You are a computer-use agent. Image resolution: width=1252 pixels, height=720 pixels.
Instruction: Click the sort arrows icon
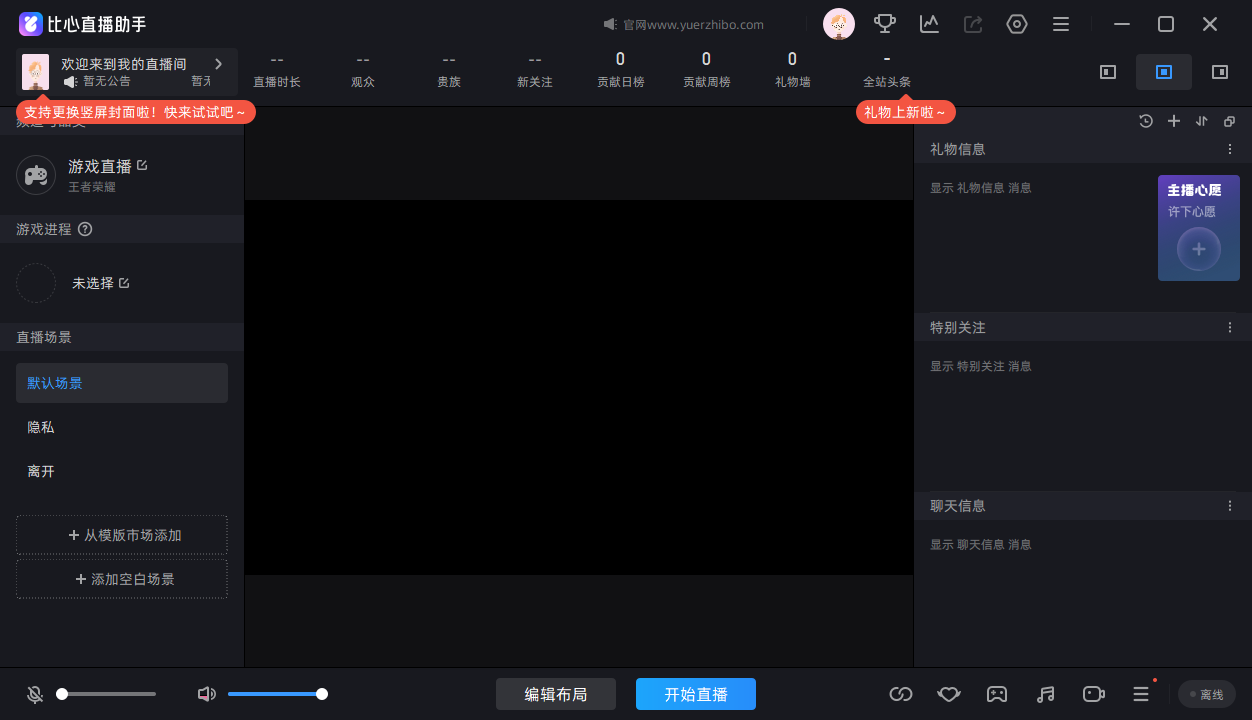(1202, 121)
